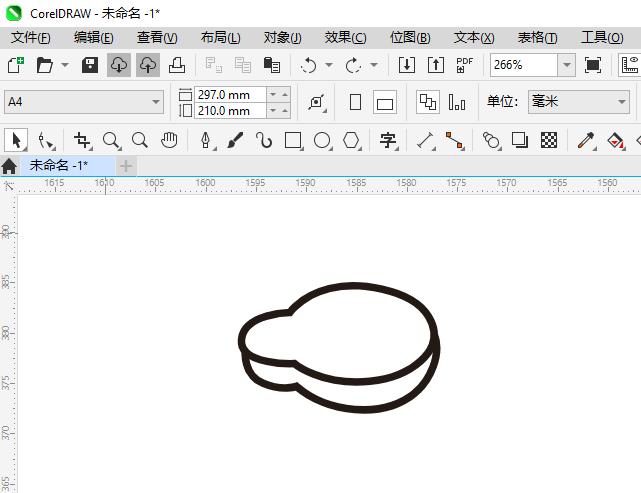The image size is (641, 493).
Task: Click the 266% zoom level field
Action: [524, 65]
